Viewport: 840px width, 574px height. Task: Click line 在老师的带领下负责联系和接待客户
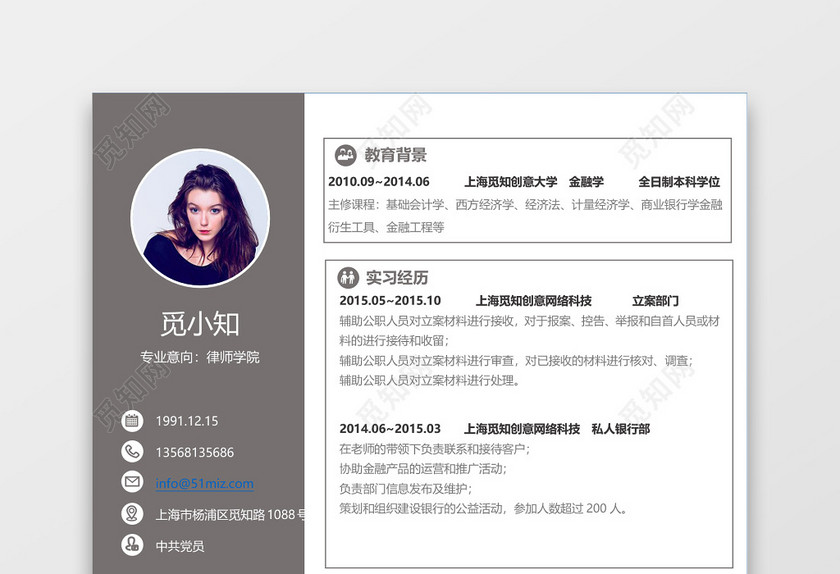[434, 449]
